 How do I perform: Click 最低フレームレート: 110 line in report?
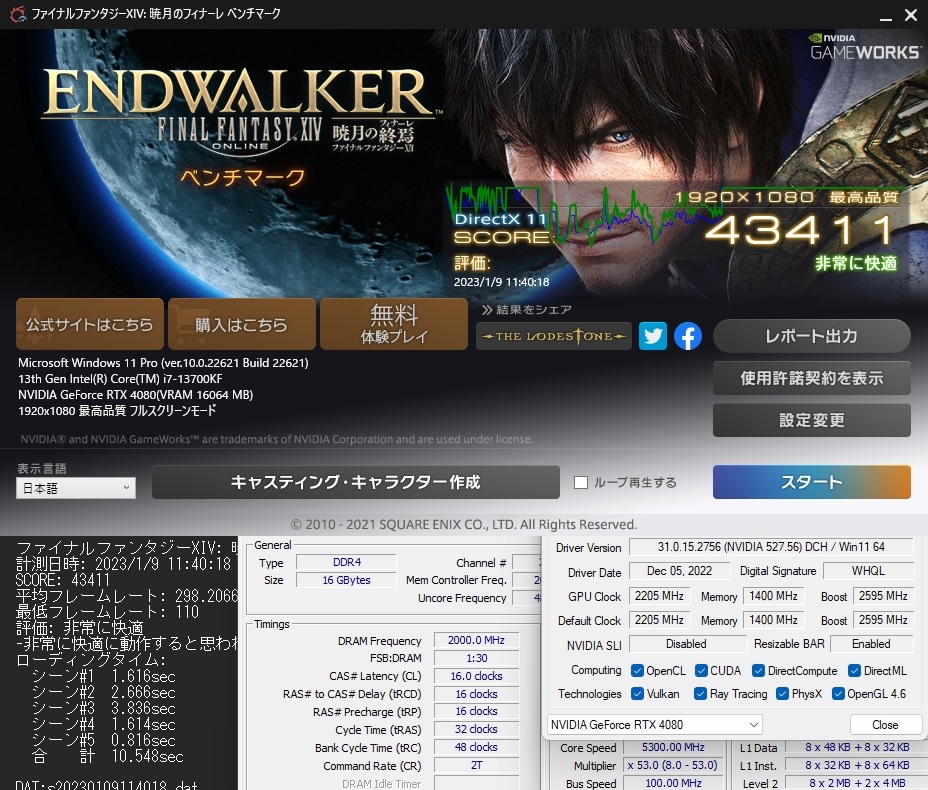(107, 612)
